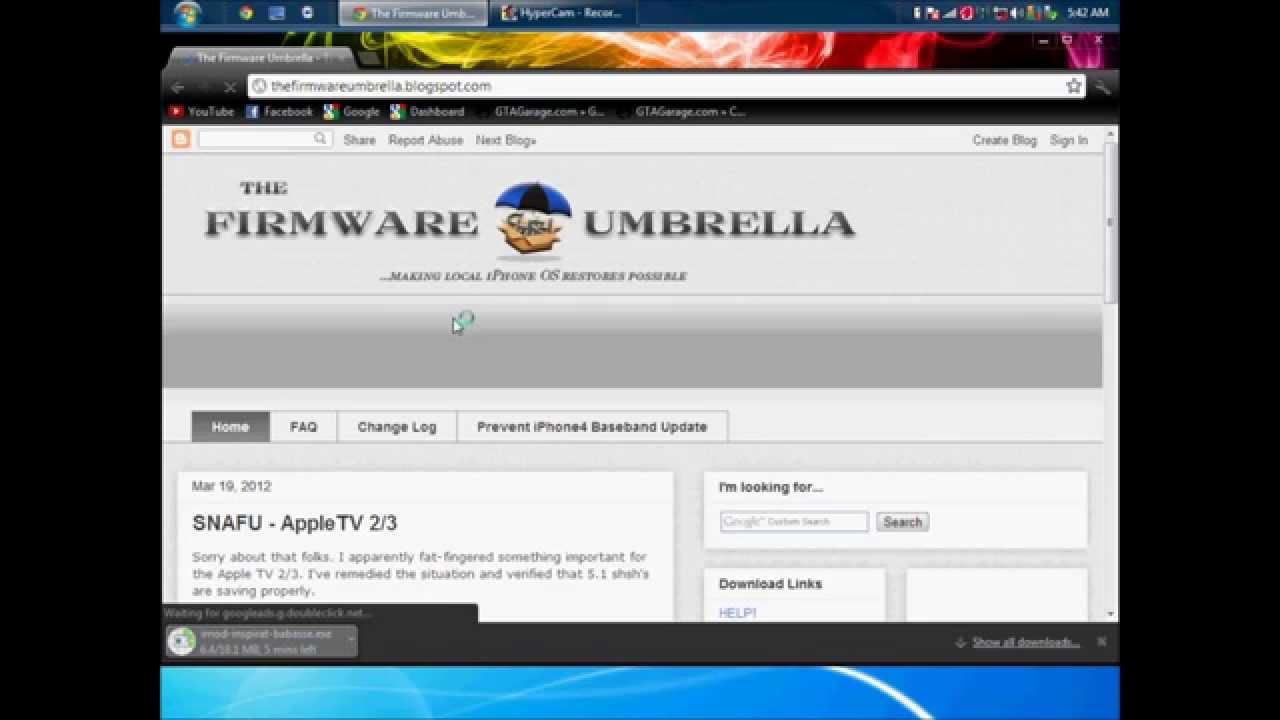The width and height of the screenshot is (1280, 720).
Task: Click Create Blog link
Action: click(x=1004, y=140)
